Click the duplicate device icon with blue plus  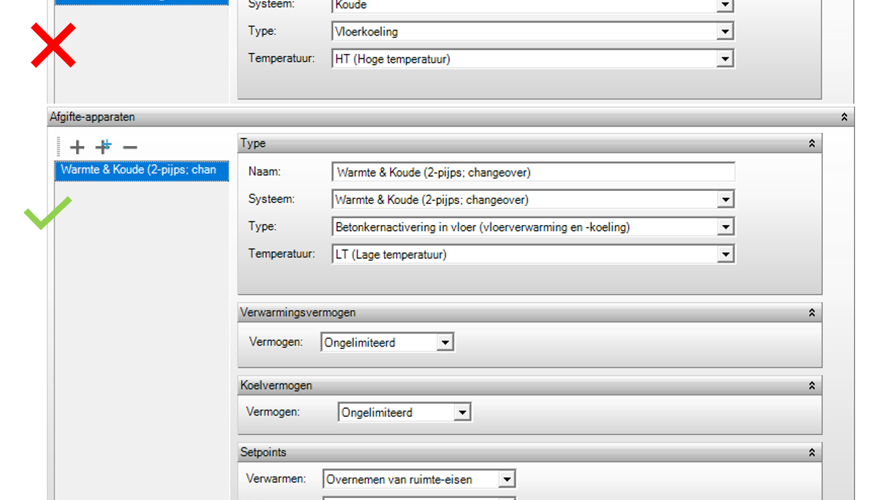click(x=103, y=147)
